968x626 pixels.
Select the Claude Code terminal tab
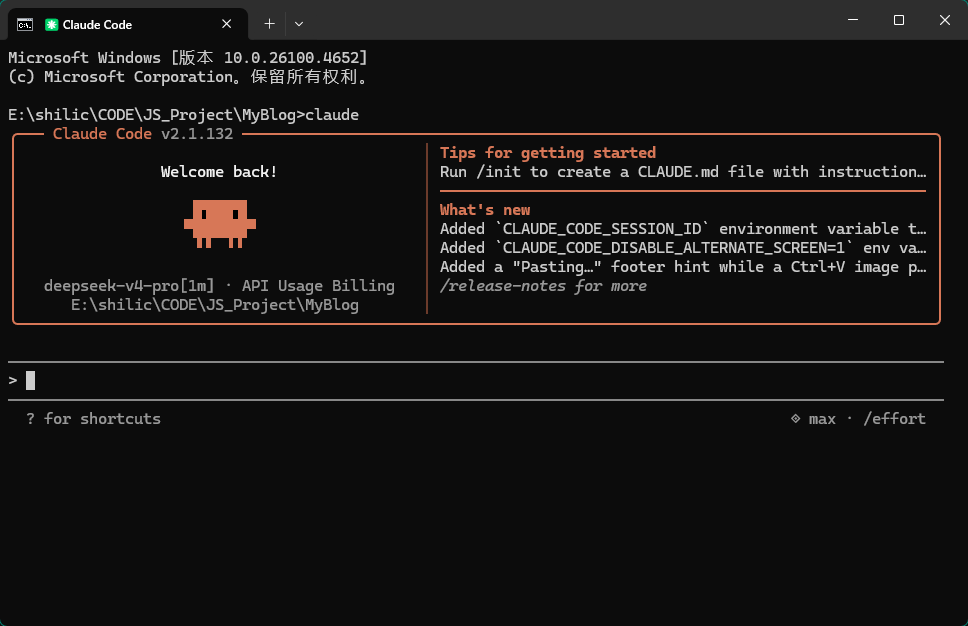pos(128,24)
